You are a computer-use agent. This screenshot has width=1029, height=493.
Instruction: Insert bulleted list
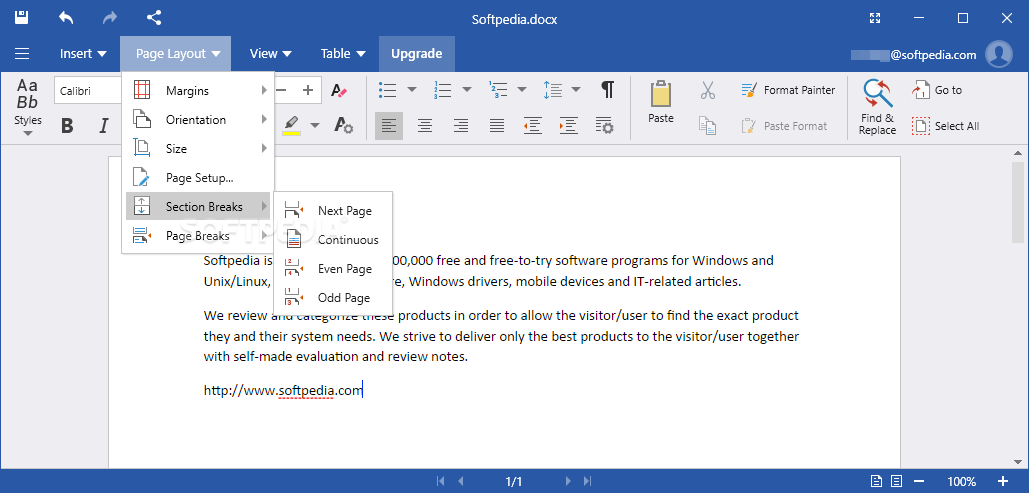click(x=388, y=90)
